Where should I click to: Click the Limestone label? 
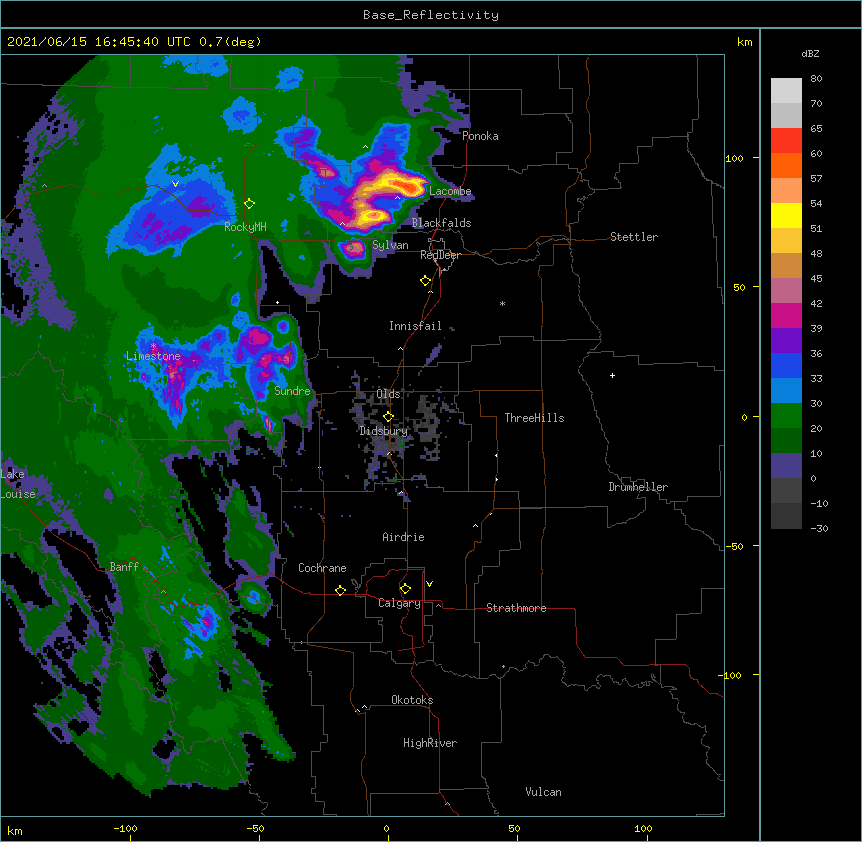click(153, 356)
